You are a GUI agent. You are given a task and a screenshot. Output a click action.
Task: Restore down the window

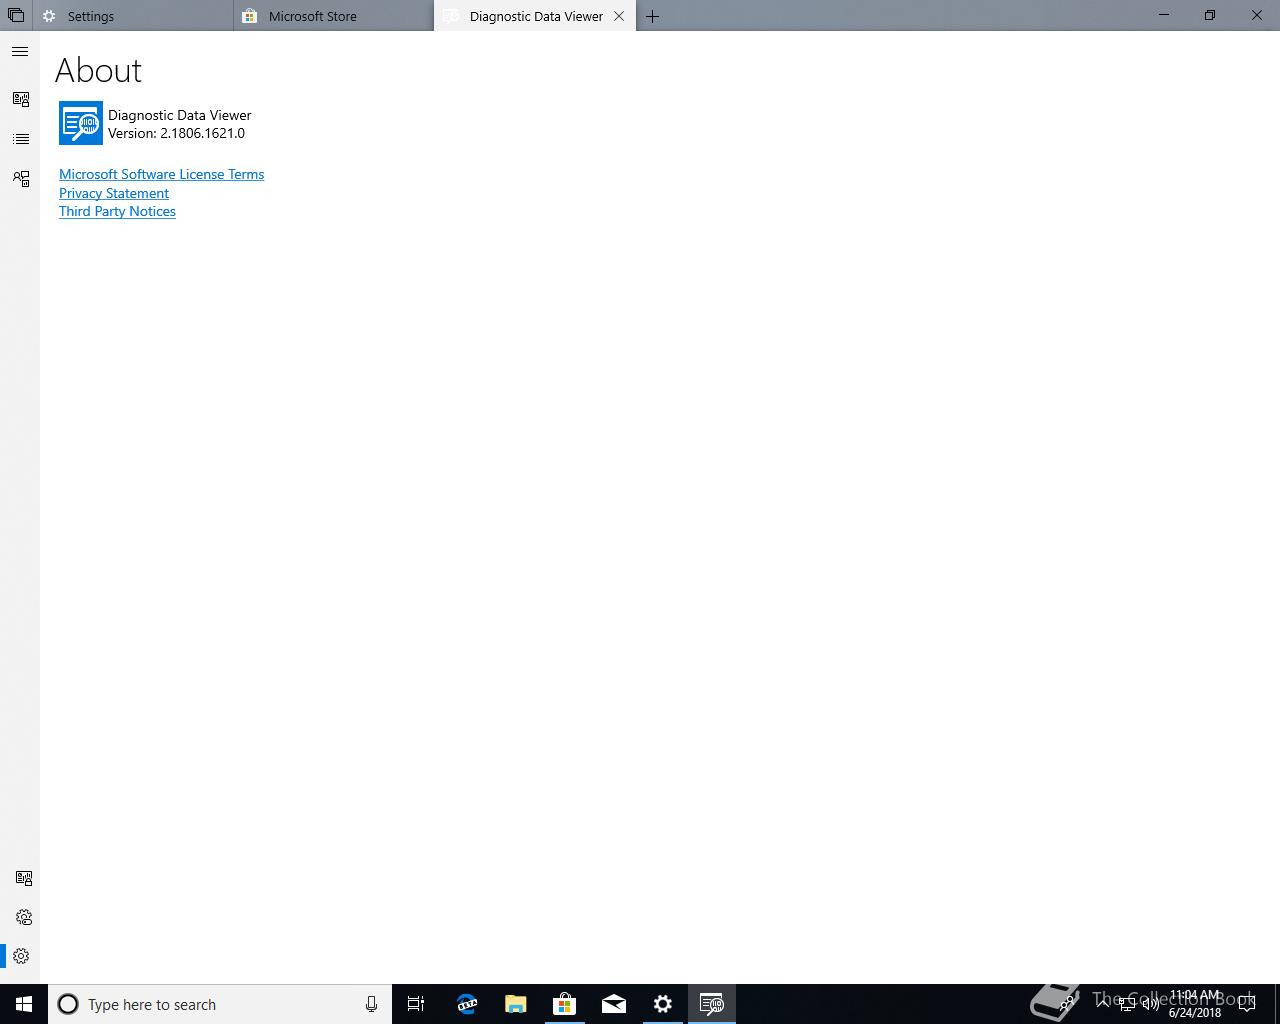[x=1210, y=15]
